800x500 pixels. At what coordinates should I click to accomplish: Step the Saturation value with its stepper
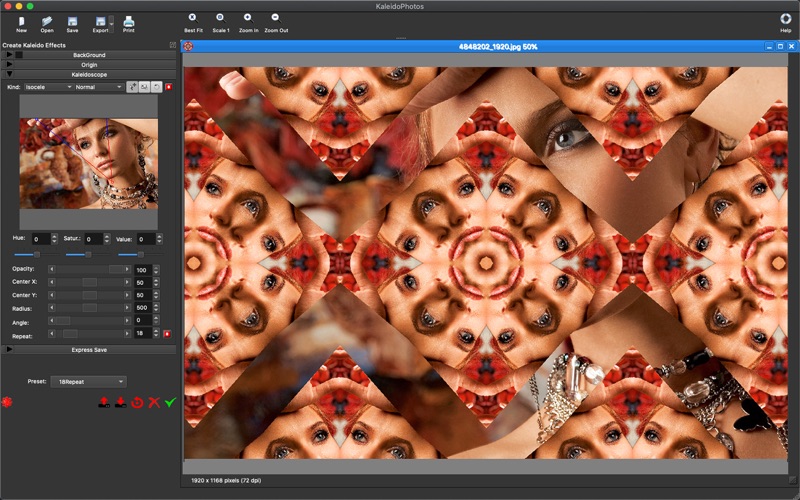(x=107, y=239)
